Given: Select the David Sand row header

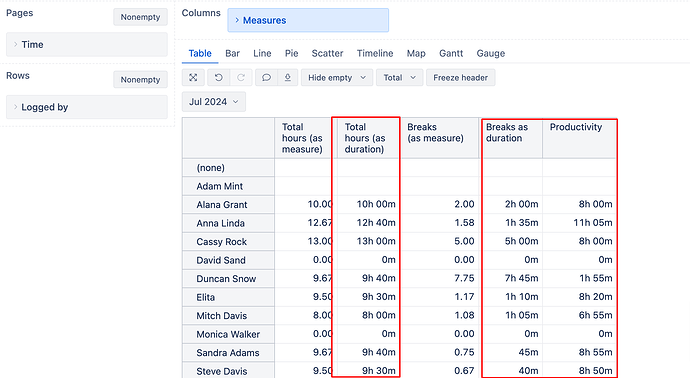Looking at the screenshot, I should point(228,260).
